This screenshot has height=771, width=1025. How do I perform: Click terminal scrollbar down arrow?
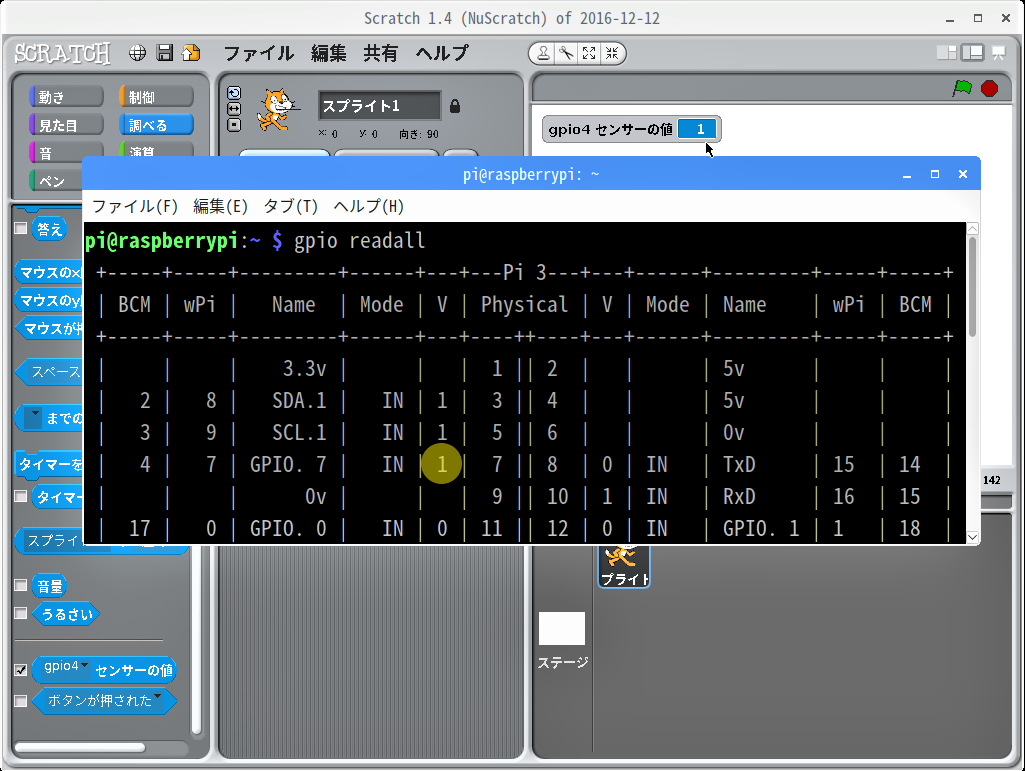coord(973,537)
